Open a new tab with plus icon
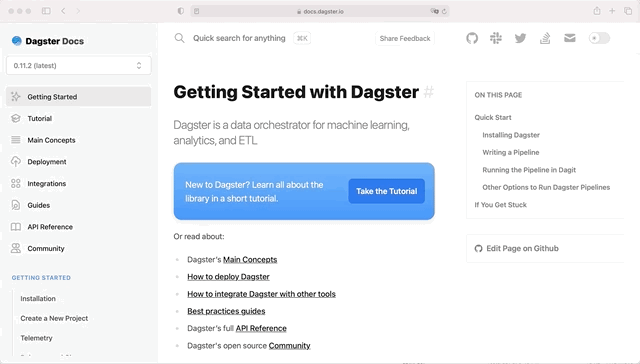The height and width of the screenshot is (364, 640). tap(612, 11)
